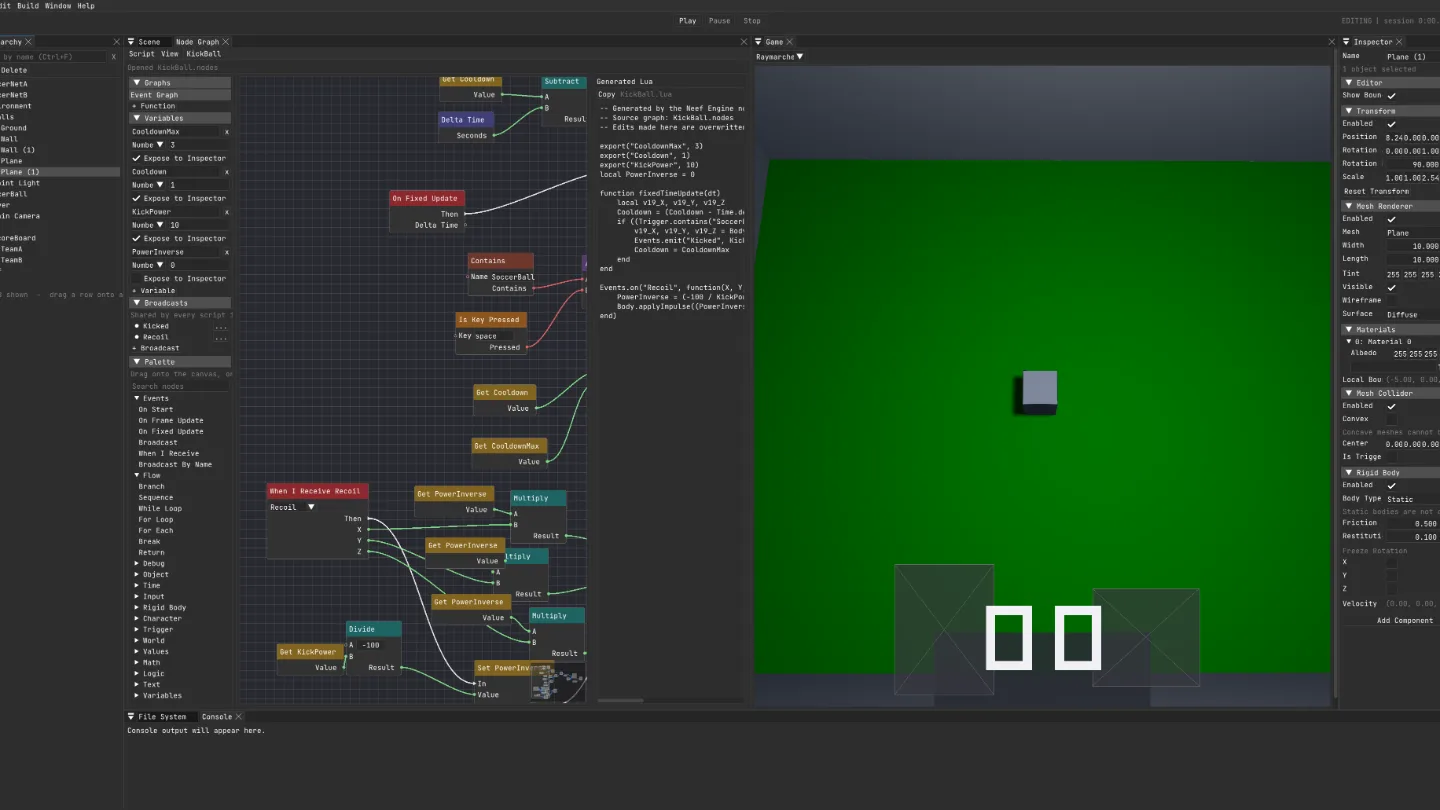1440x810 pixels.
Task: Click Stop in the top toolbar
Action: (752, 21)
